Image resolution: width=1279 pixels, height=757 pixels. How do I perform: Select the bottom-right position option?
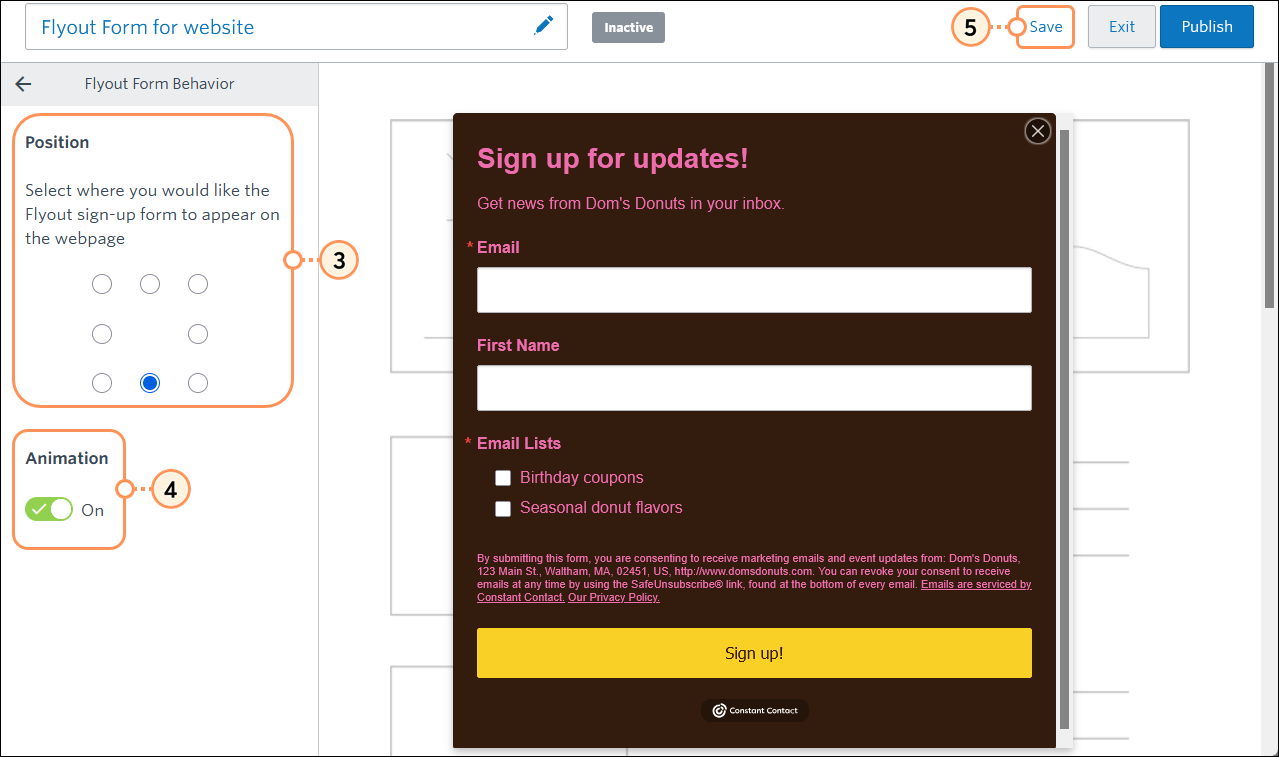coord(198,382)
